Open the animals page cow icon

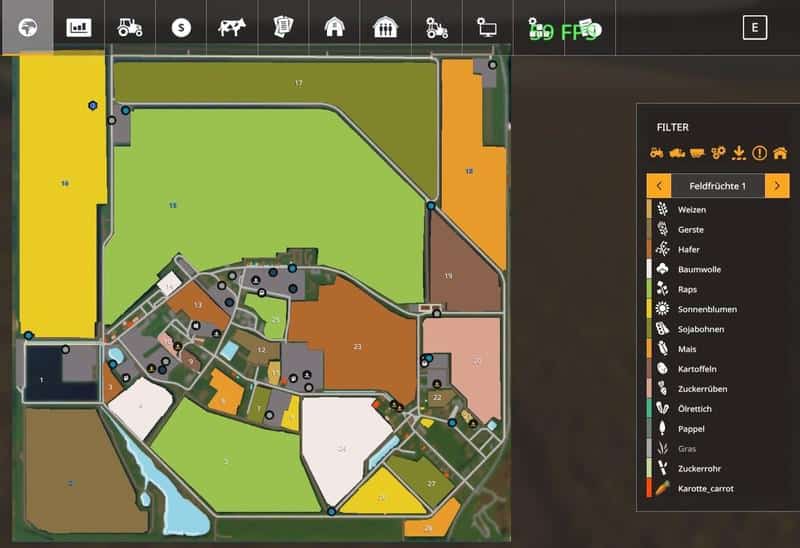pyautogui.click(x=232, y=28)
